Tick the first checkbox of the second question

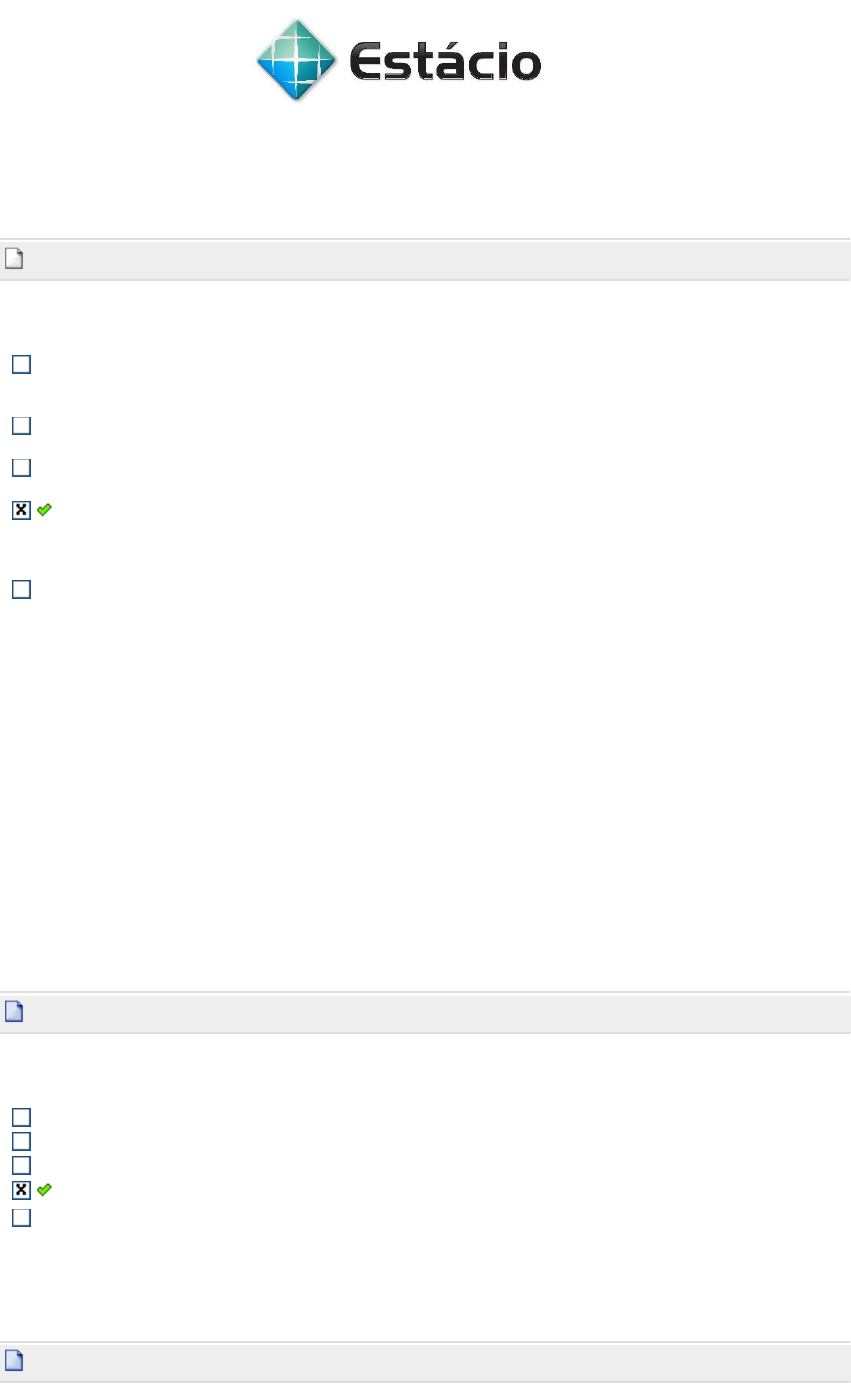click(21, 1117)
